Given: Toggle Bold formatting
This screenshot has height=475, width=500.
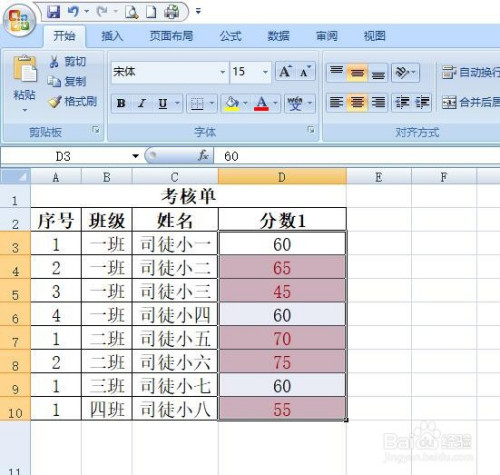Looking at the screenshot, I should pyautogui.click(x=121, y=104).
